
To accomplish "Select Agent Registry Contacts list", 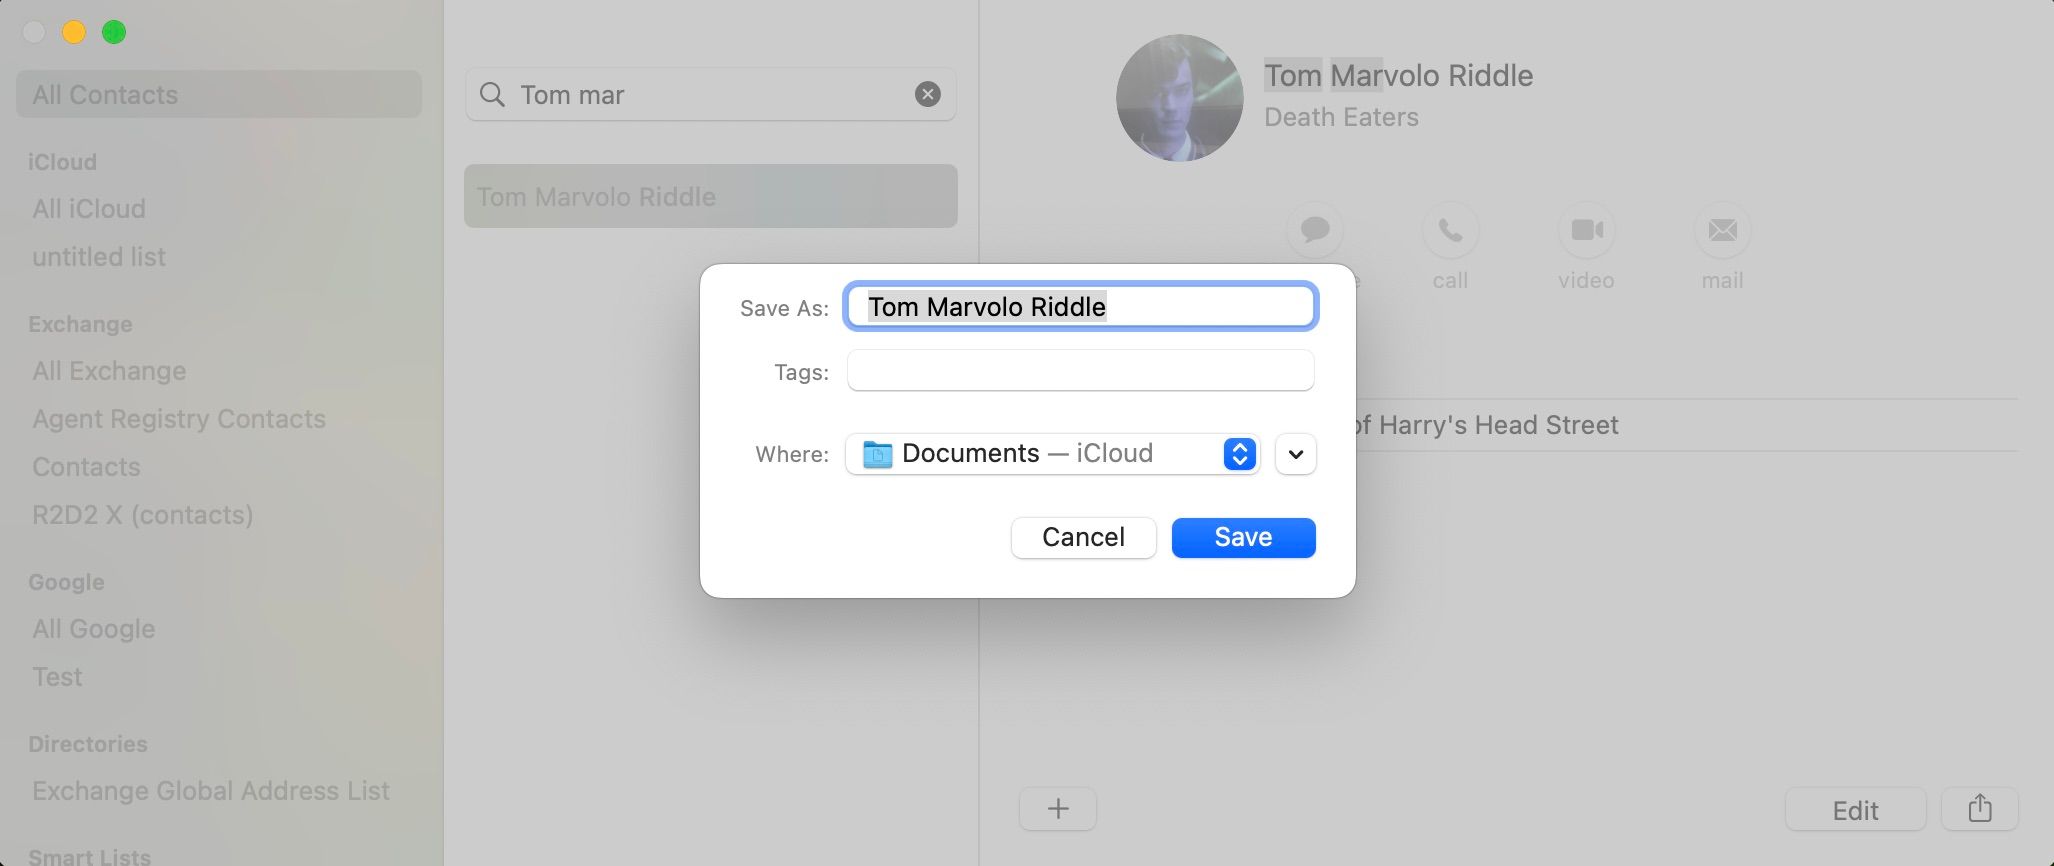I will (x=179, y=419).
